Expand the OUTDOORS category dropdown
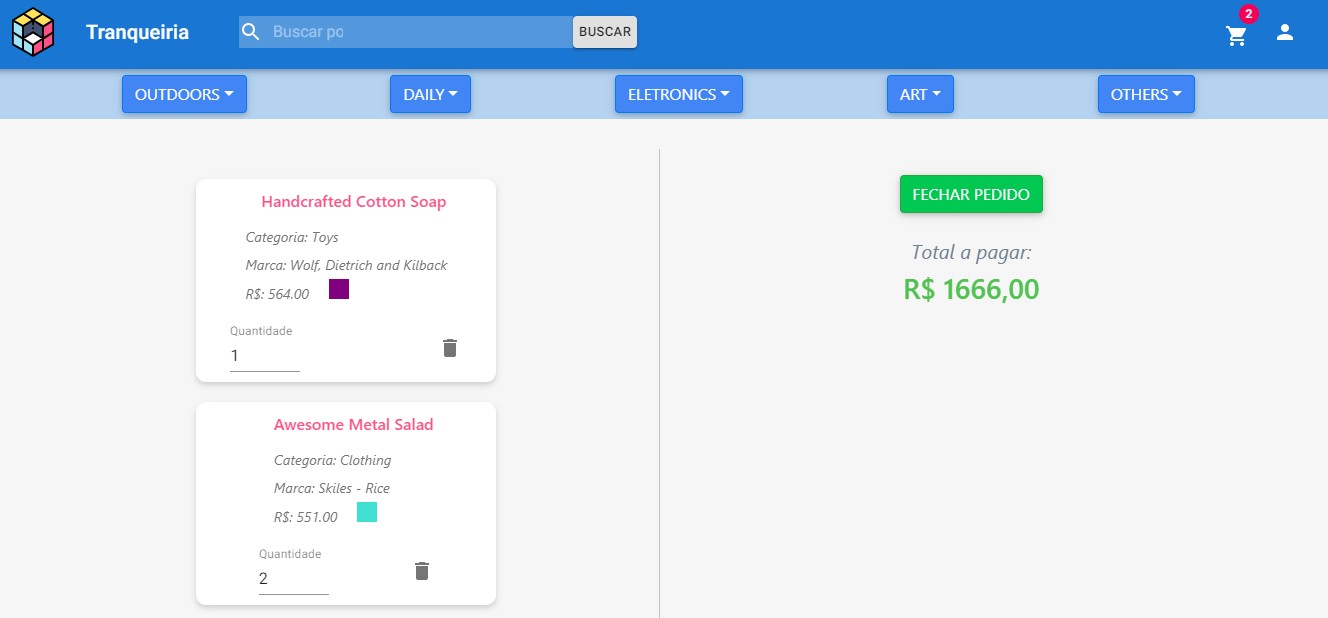The image size is (1328, 618). [x=184, y=94]
